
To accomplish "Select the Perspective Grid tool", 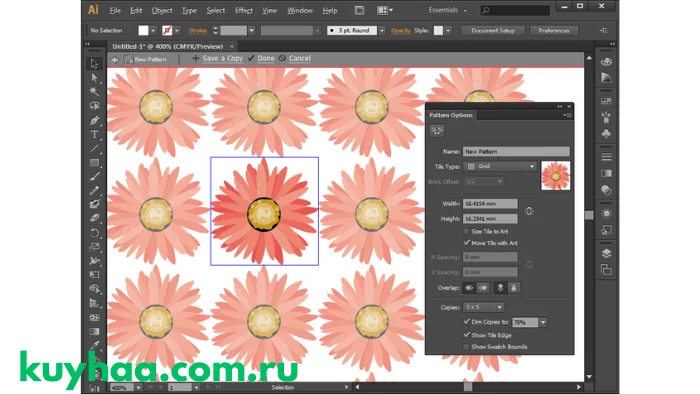I will click(94, 303).
